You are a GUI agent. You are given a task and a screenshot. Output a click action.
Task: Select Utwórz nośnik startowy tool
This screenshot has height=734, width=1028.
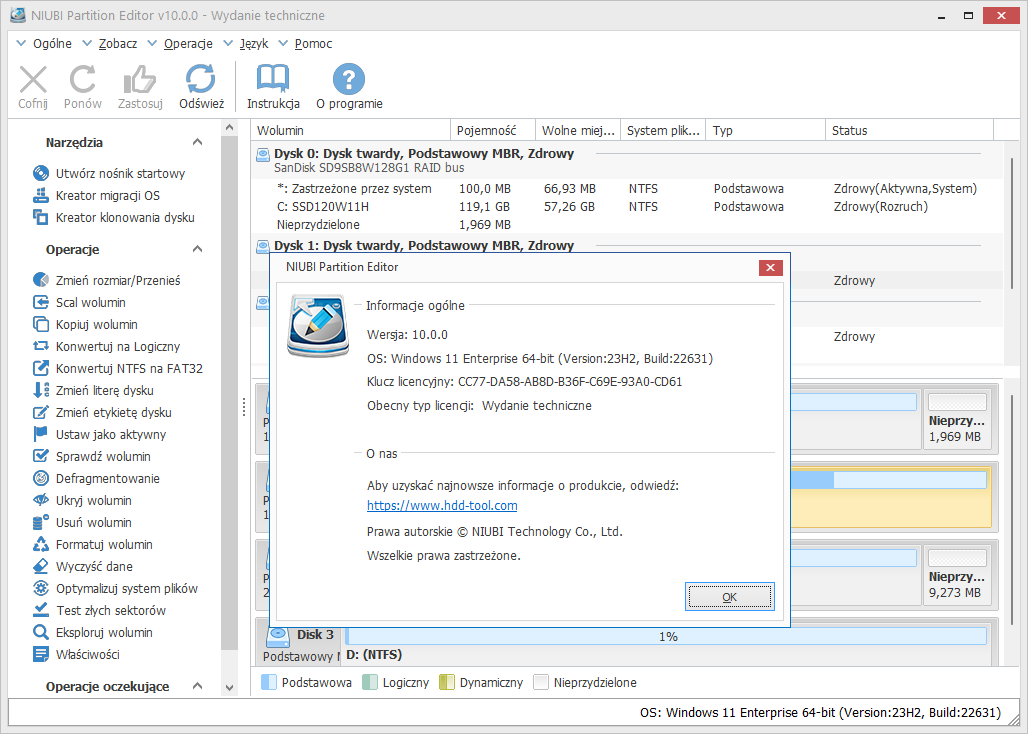pyautogui.click(x=109, y=174)
